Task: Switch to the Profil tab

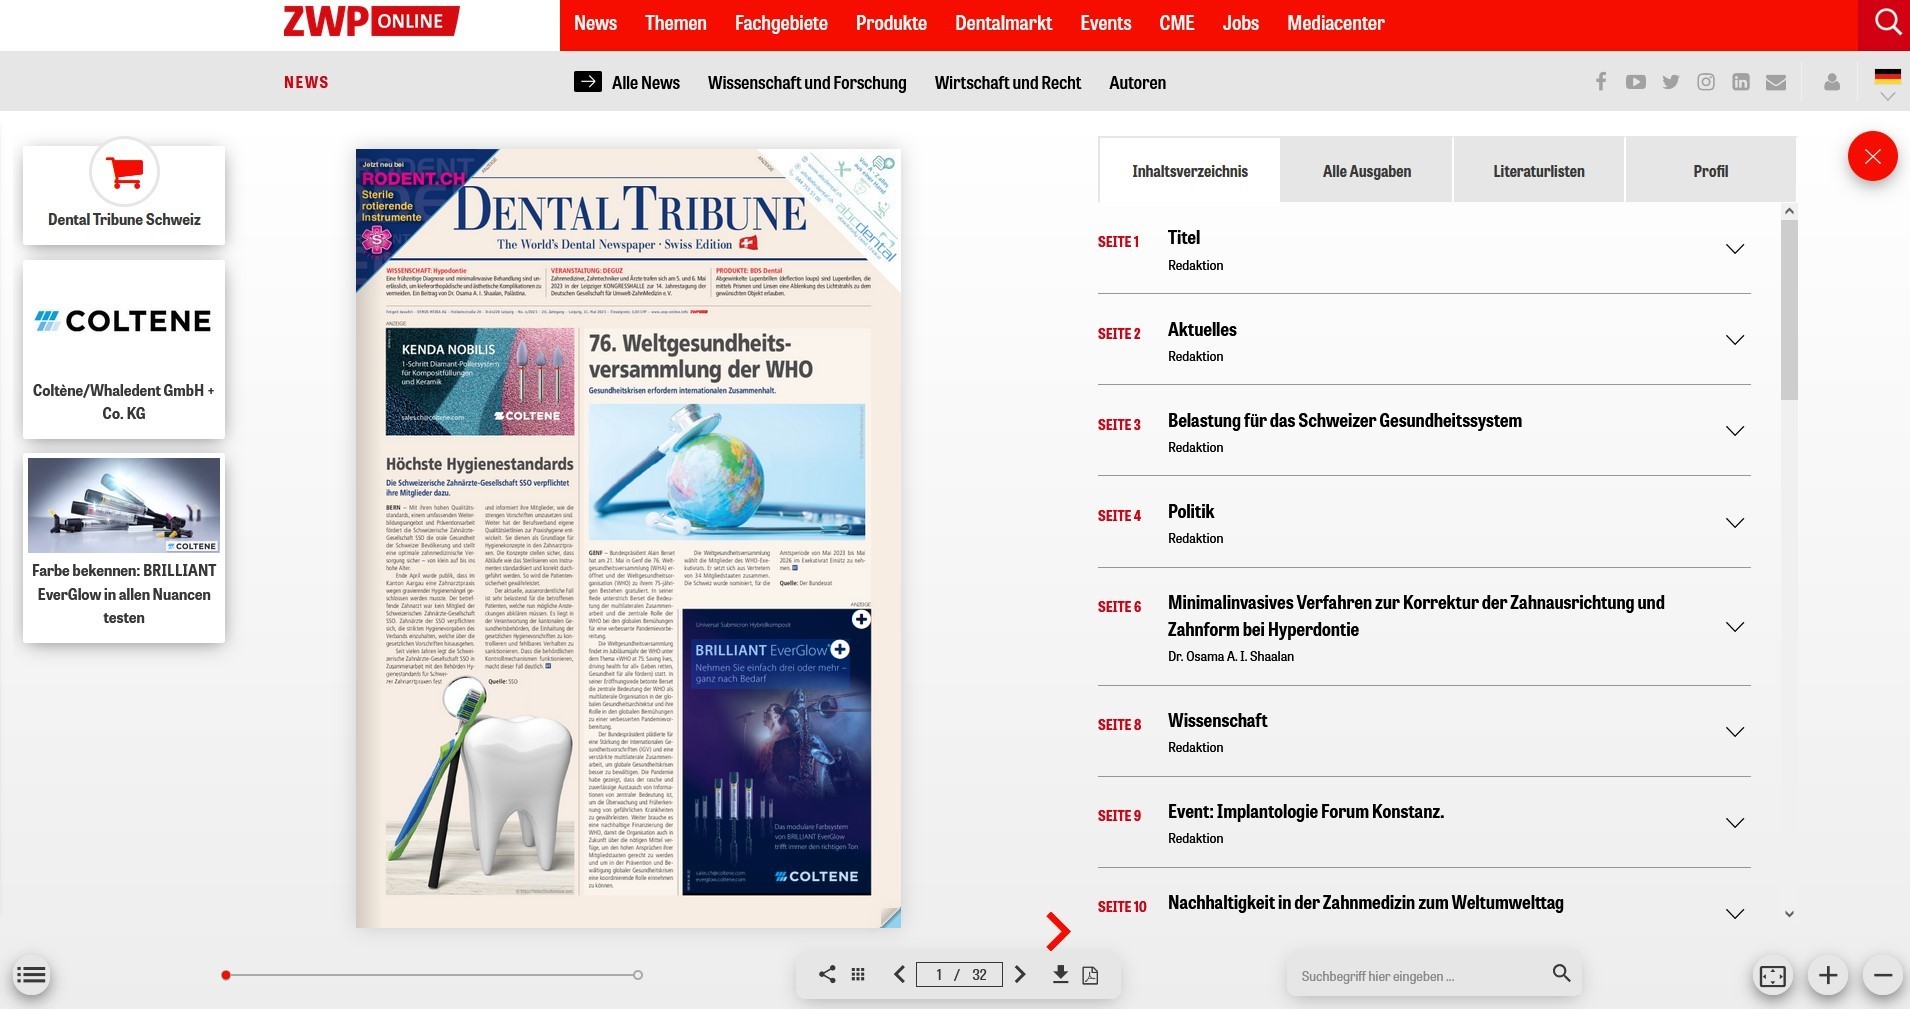Action: pyautogui.click(x=1710, y=171)
